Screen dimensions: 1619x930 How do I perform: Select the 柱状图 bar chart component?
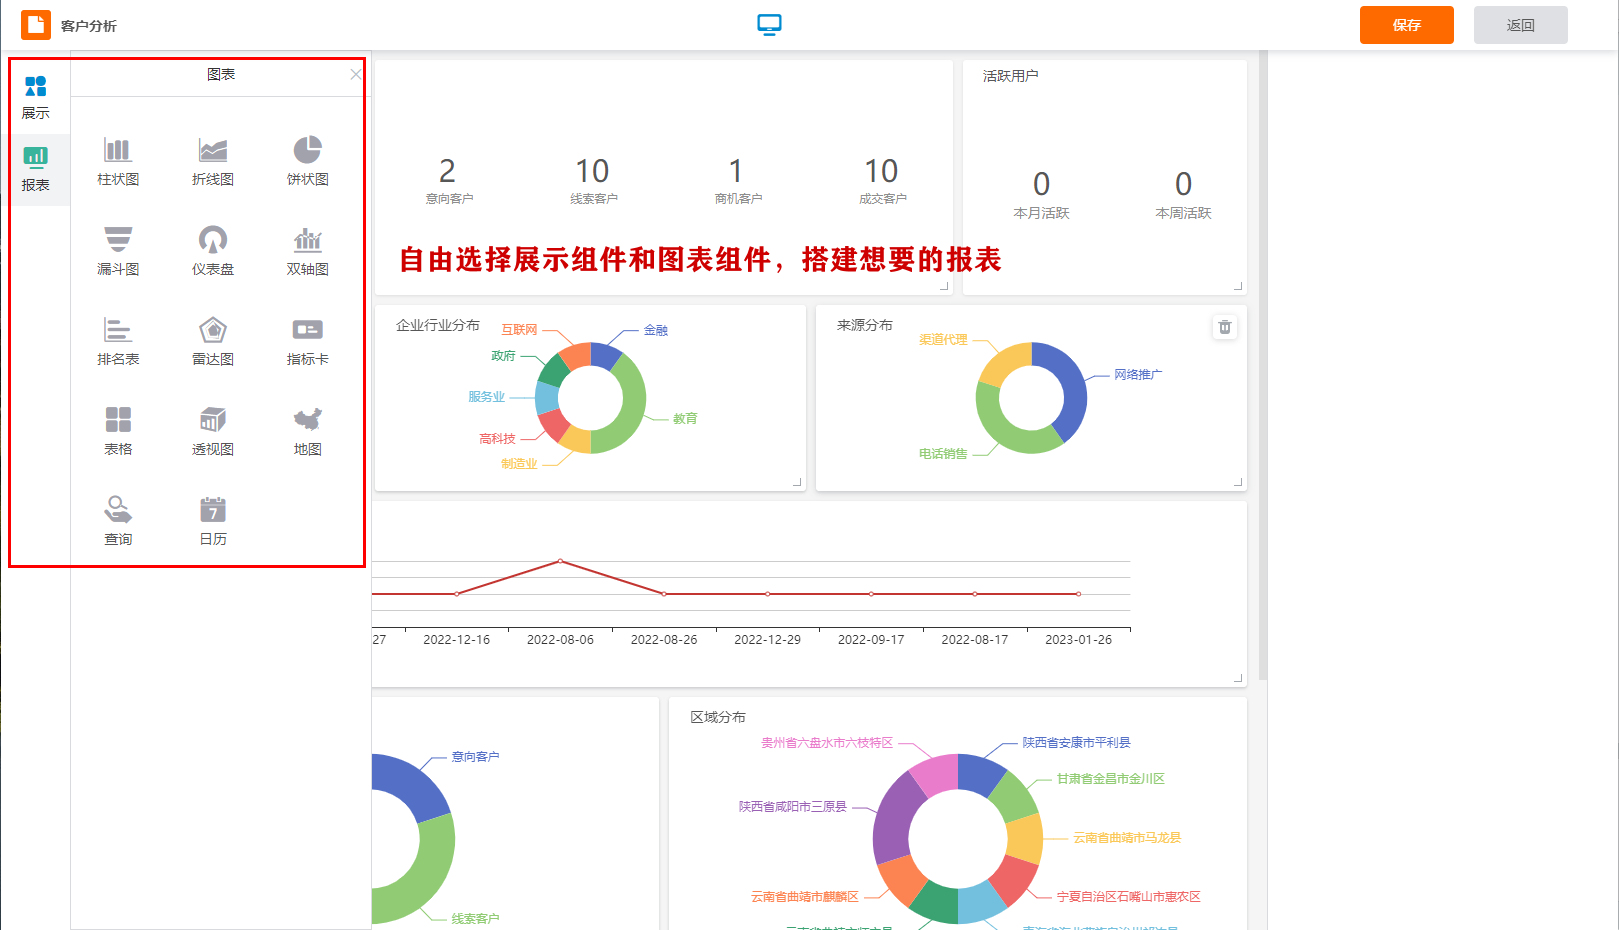pyautogui.click(x=117, y=161)
